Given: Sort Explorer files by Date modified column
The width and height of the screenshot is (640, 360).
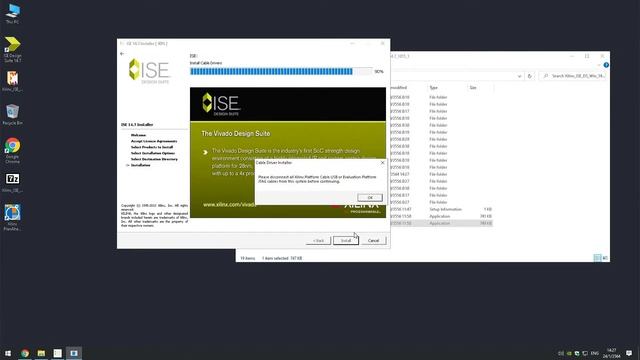Looking at the screenshot, I should [400, 88].
